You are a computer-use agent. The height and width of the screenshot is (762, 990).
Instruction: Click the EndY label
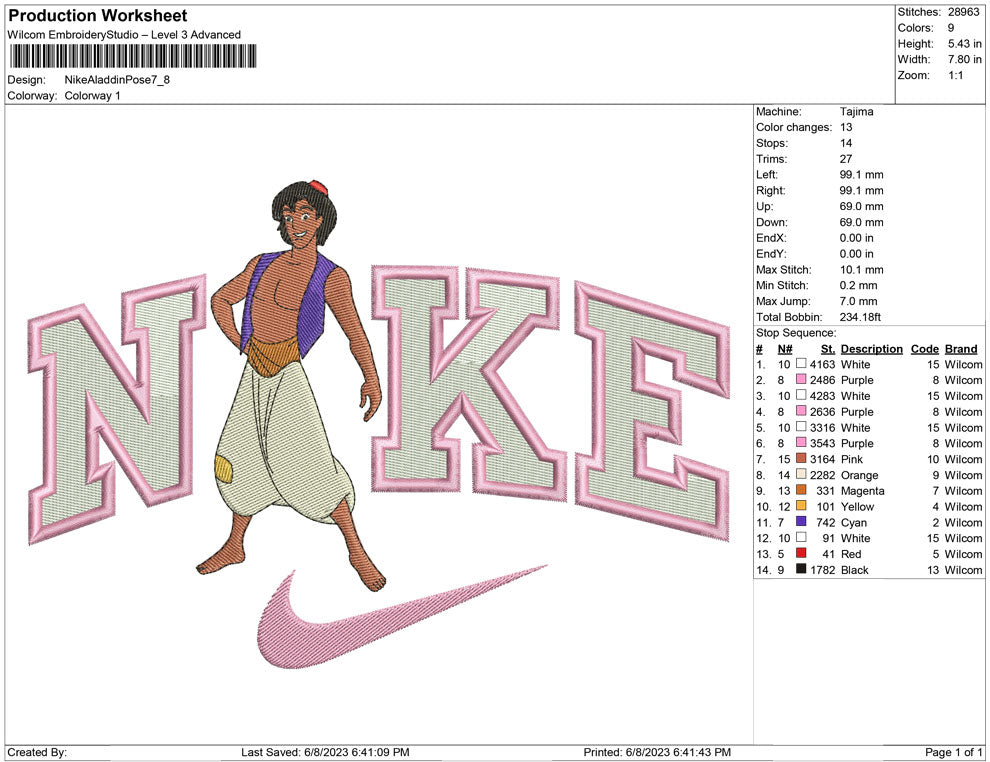click(771, 254)
